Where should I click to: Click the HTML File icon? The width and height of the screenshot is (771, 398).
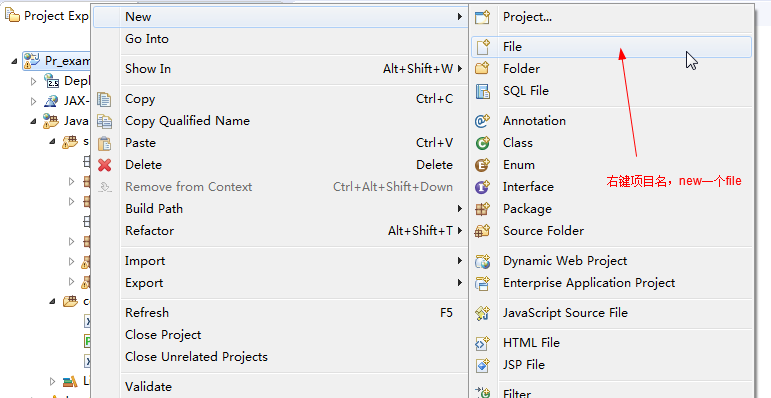[482, 343]
